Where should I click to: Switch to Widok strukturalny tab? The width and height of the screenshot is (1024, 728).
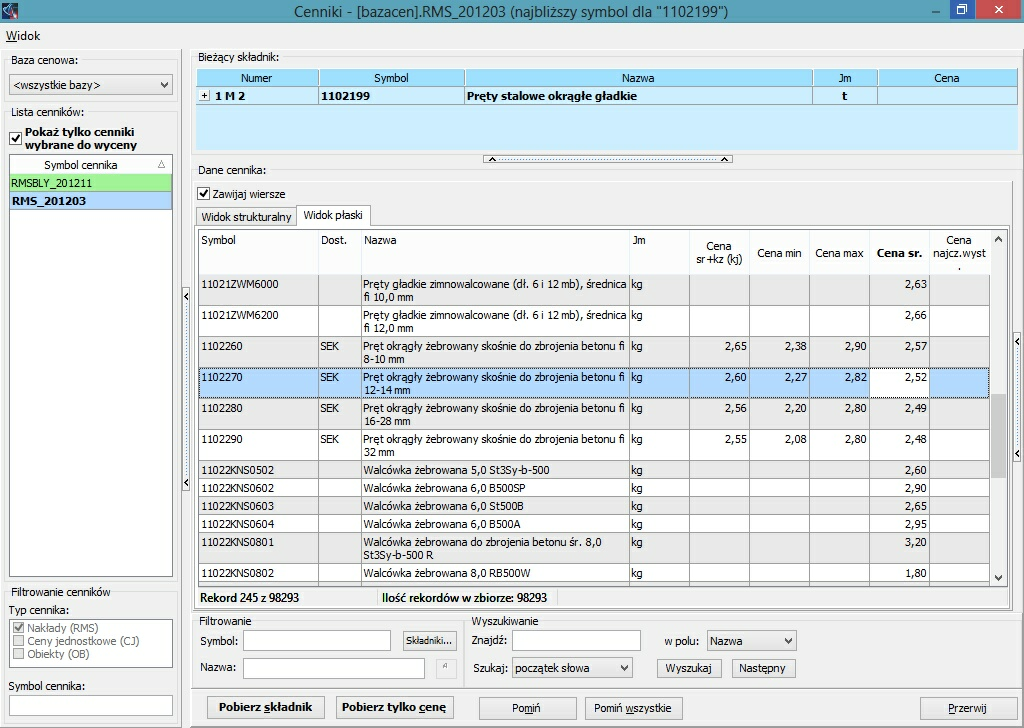click(246, 217)
